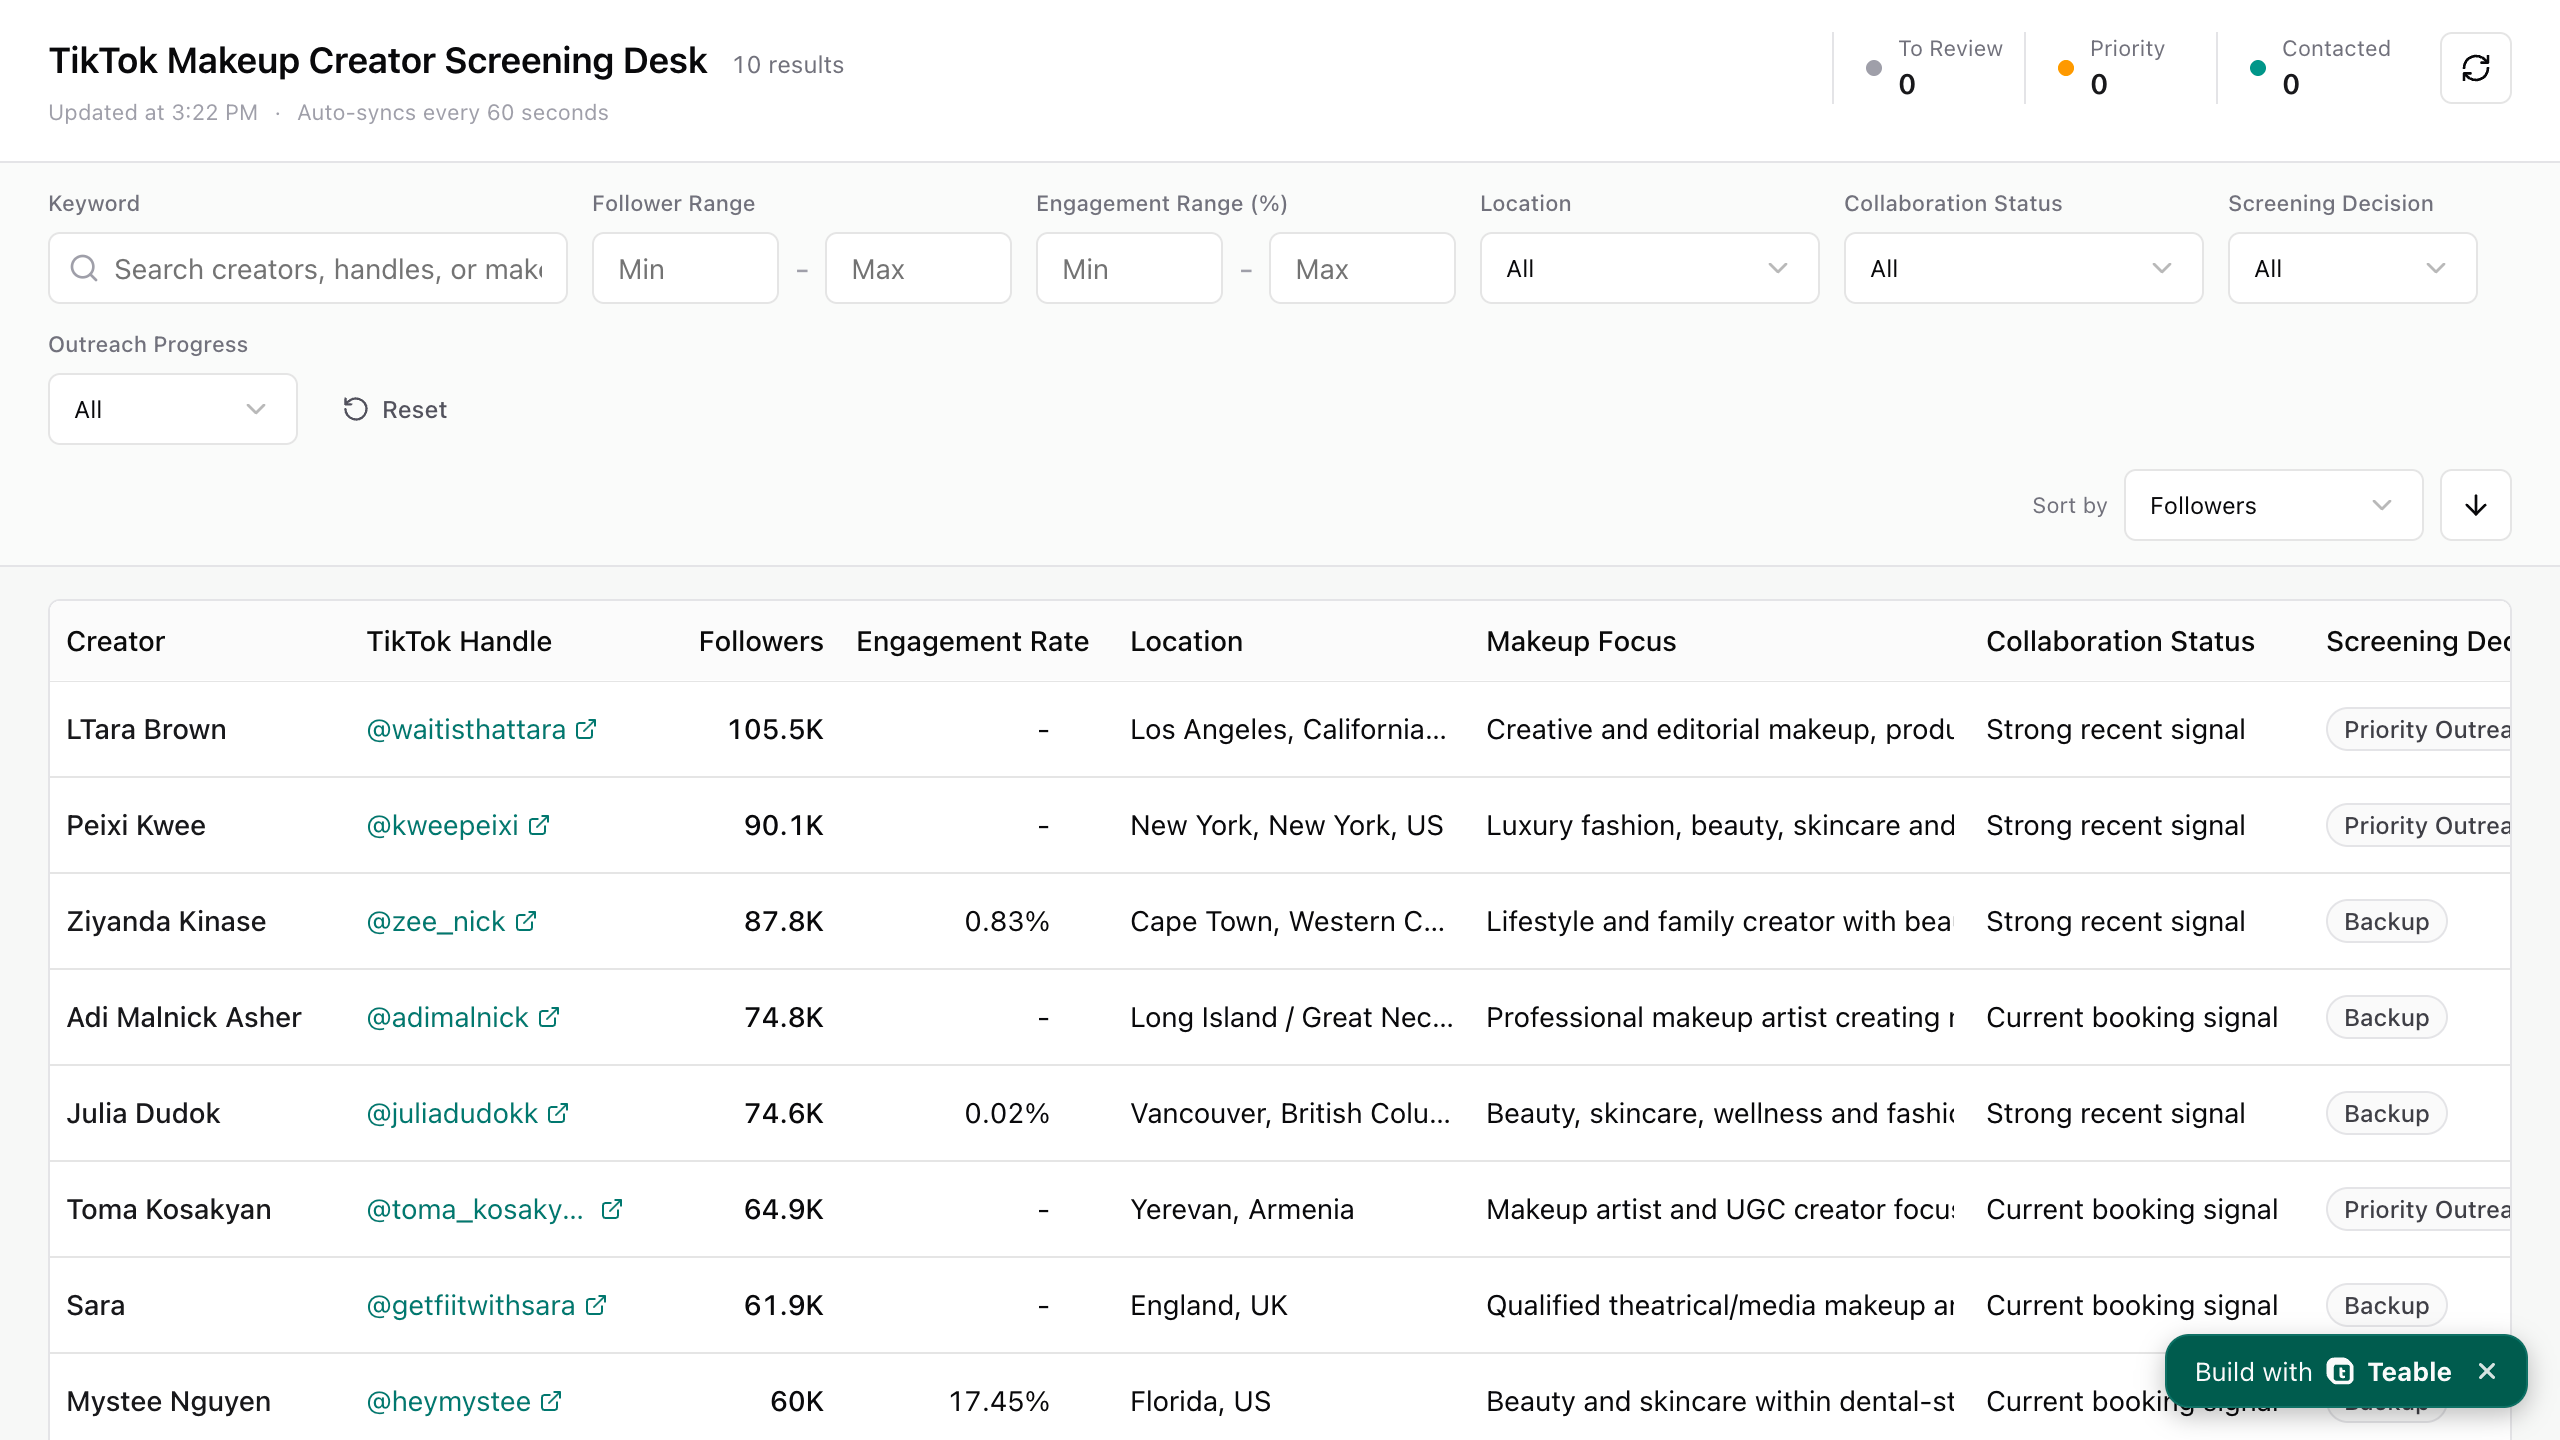Open external link icon for @heymystee
Screen dimensions: 2560x1440
(551, 1401)
